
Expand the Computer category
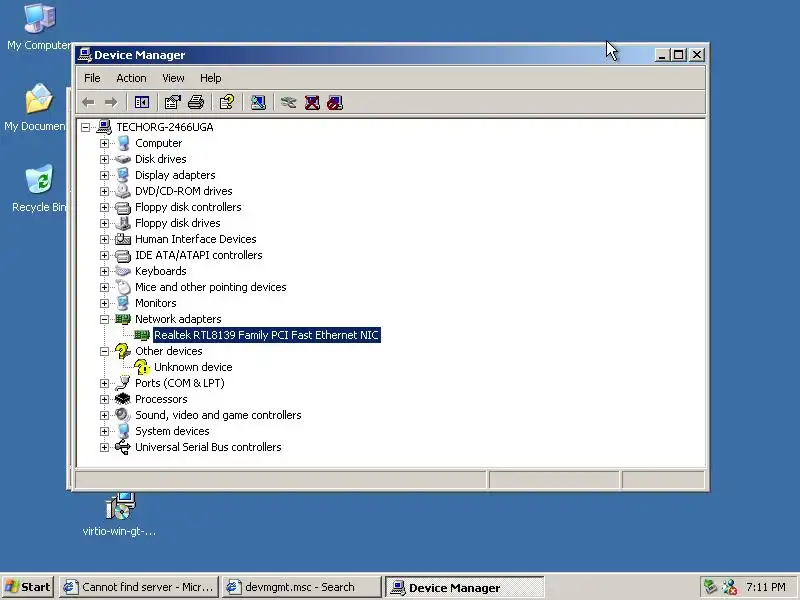click(105, 143)
